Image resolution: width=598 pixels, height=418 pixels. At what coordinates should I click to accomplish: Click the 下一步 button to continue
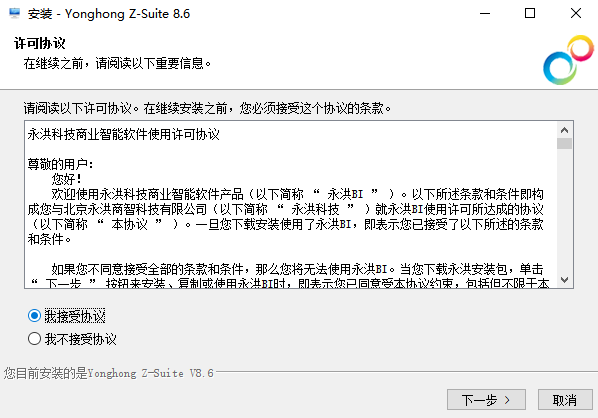pos(486,400)
